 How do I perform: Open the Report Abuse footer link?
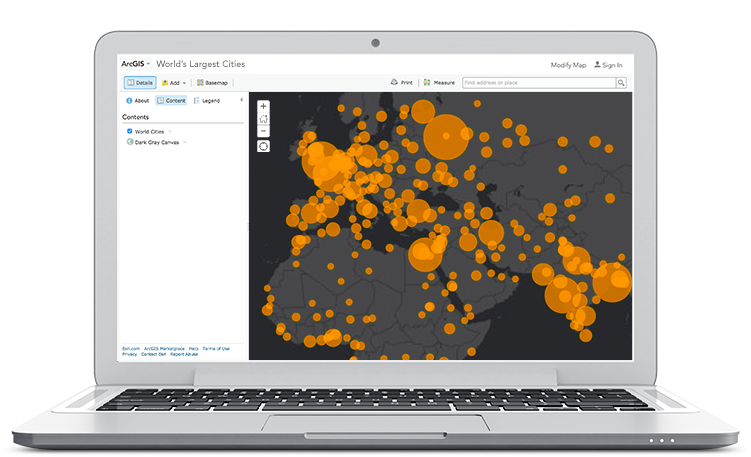pos(184,354)
